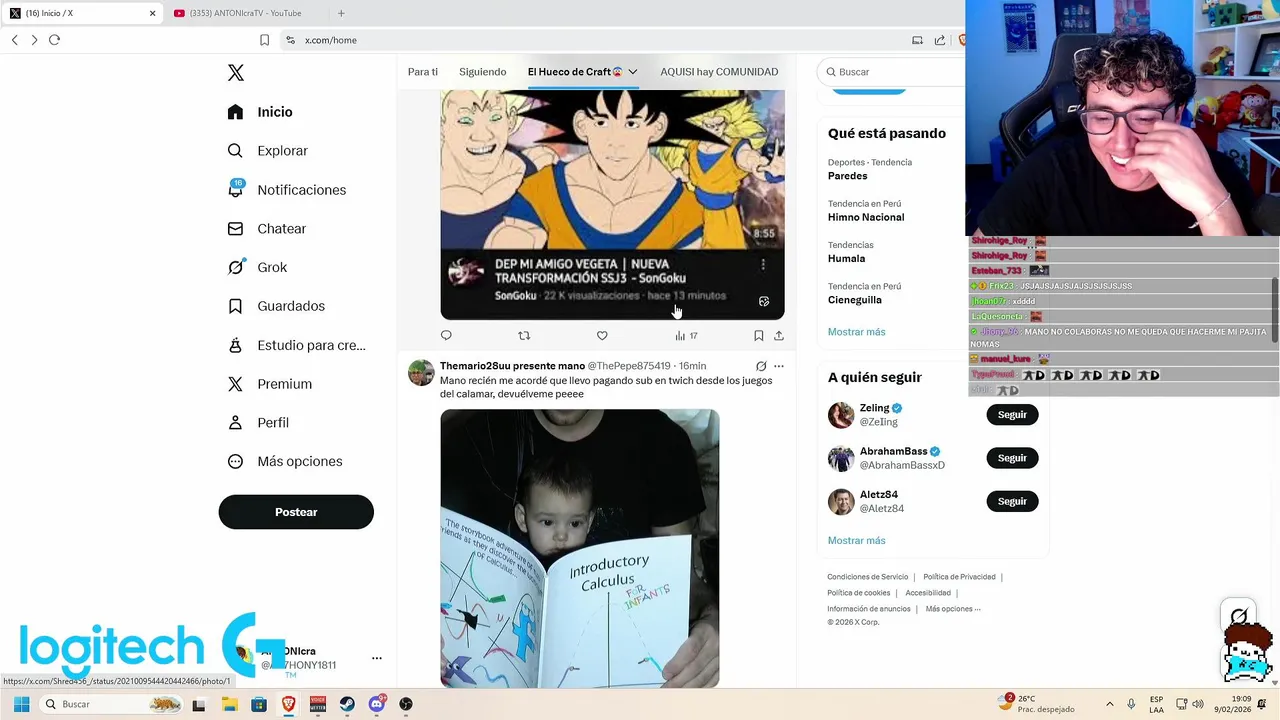This screenshot has height=720, width=1280.
Task: Reload the browser page
Action: coord(54,40)
